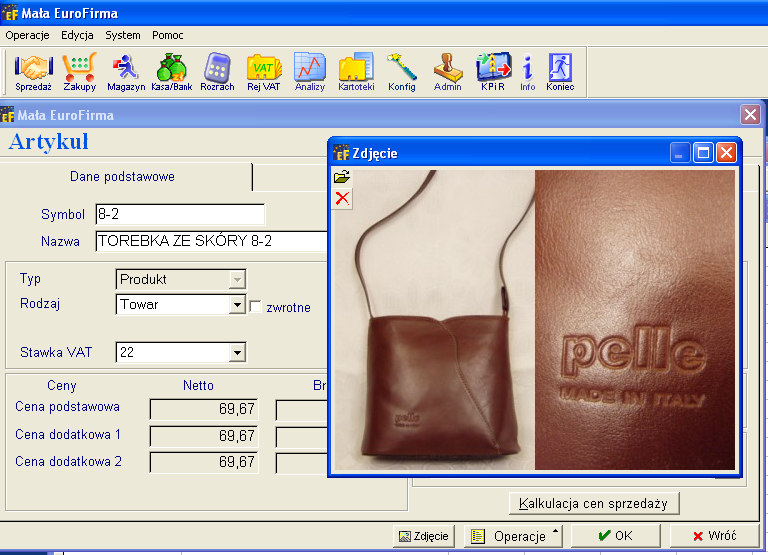Open the Operacje button at bottom
Viewport: 768px width, 555px height.
pos(513,536)
